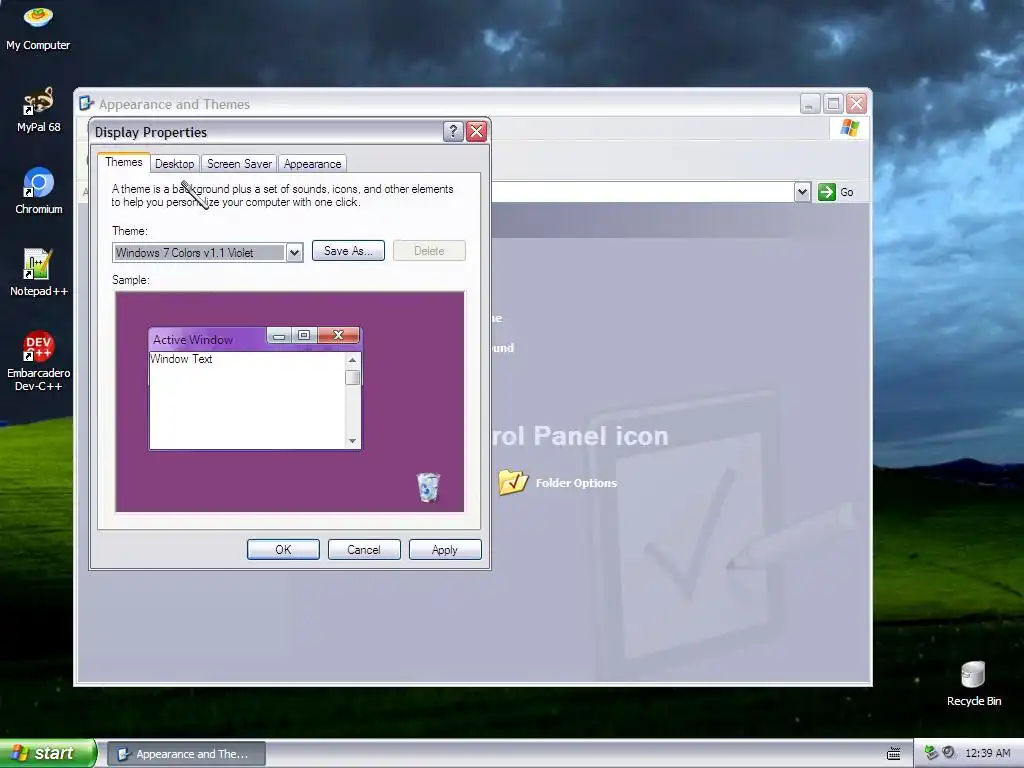Open the Theme dropdown list
The height and width of the screenshot is (768, 1024).
coord(295,253)
